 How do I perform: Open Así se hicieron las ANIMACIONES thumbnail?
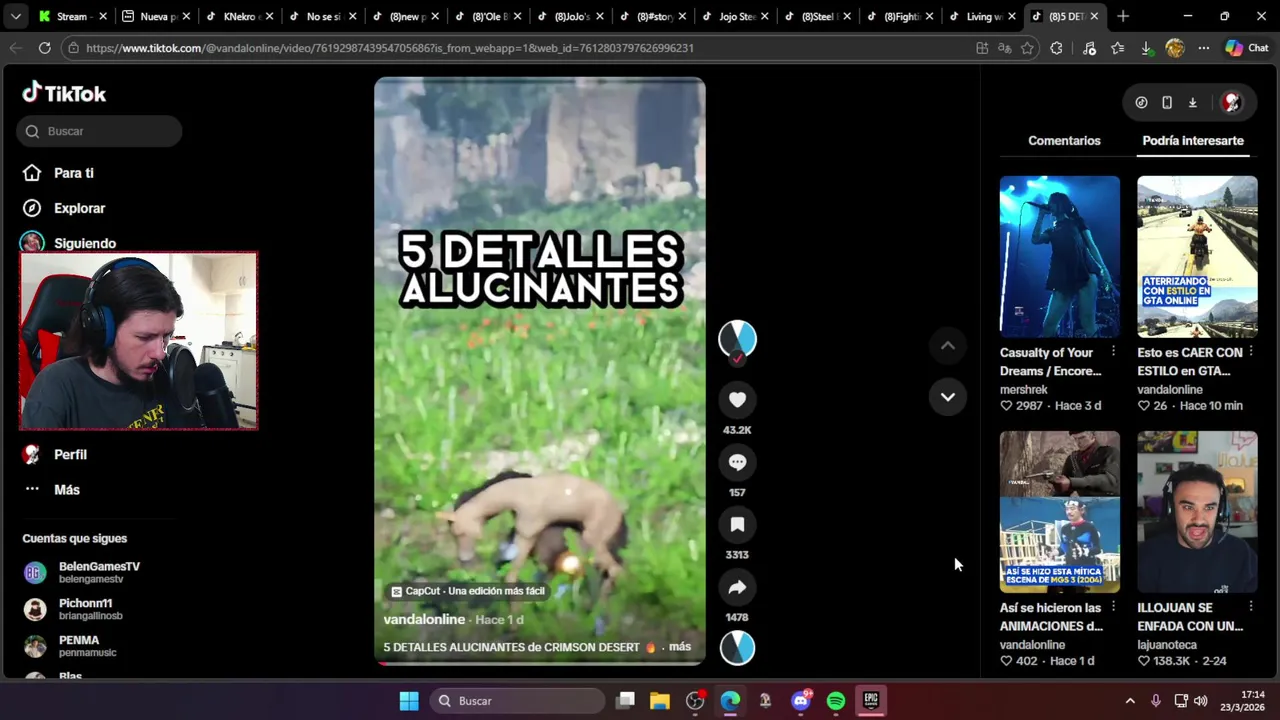[1060, 512]
